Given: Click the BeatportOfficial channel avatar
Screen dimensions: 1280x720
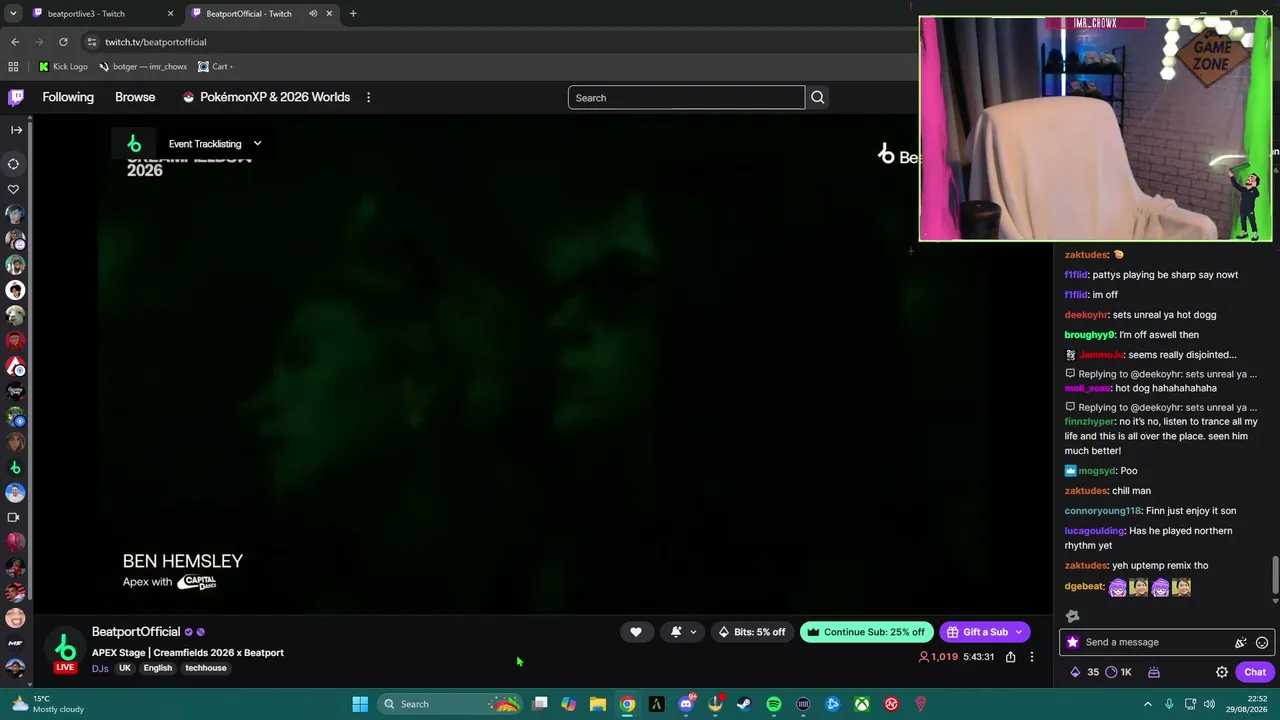Looking at the screenshot, I should [x=65, y=647].
